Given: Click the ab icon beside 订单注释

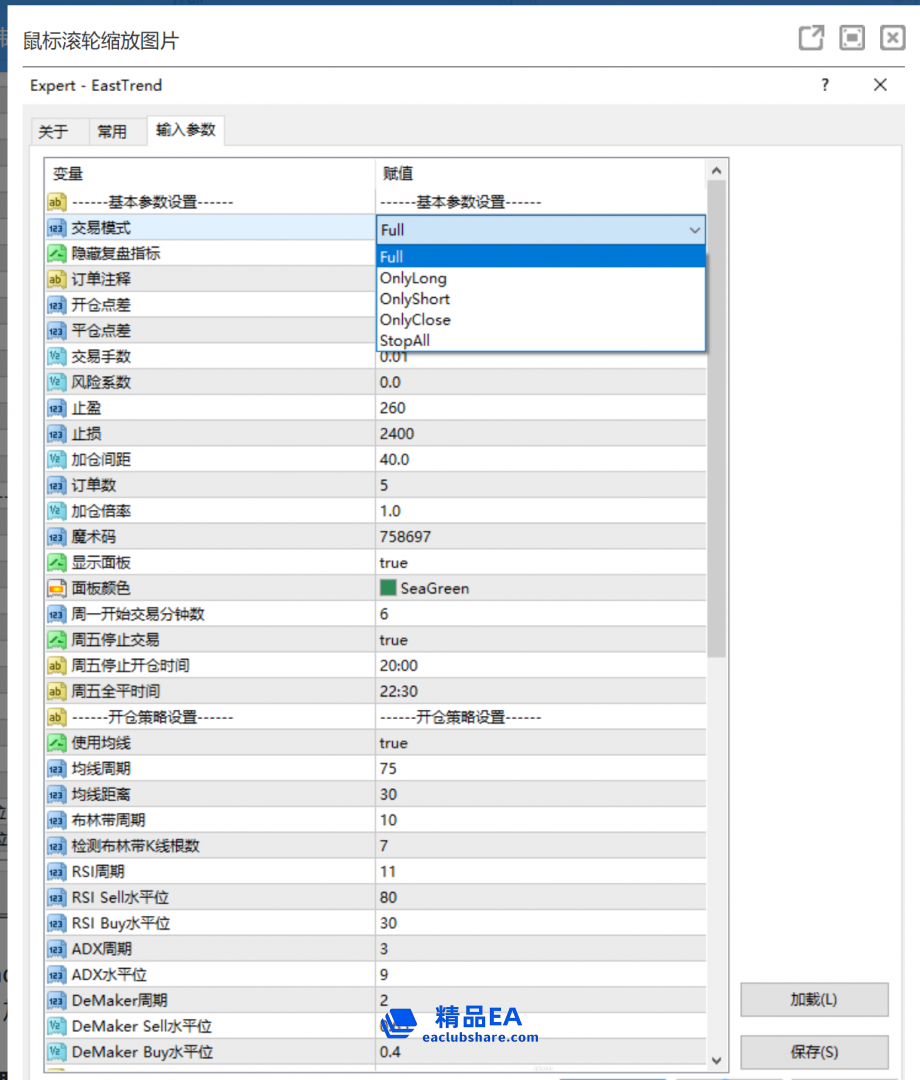Looking at the screenshot, I should tap(56, 279).
